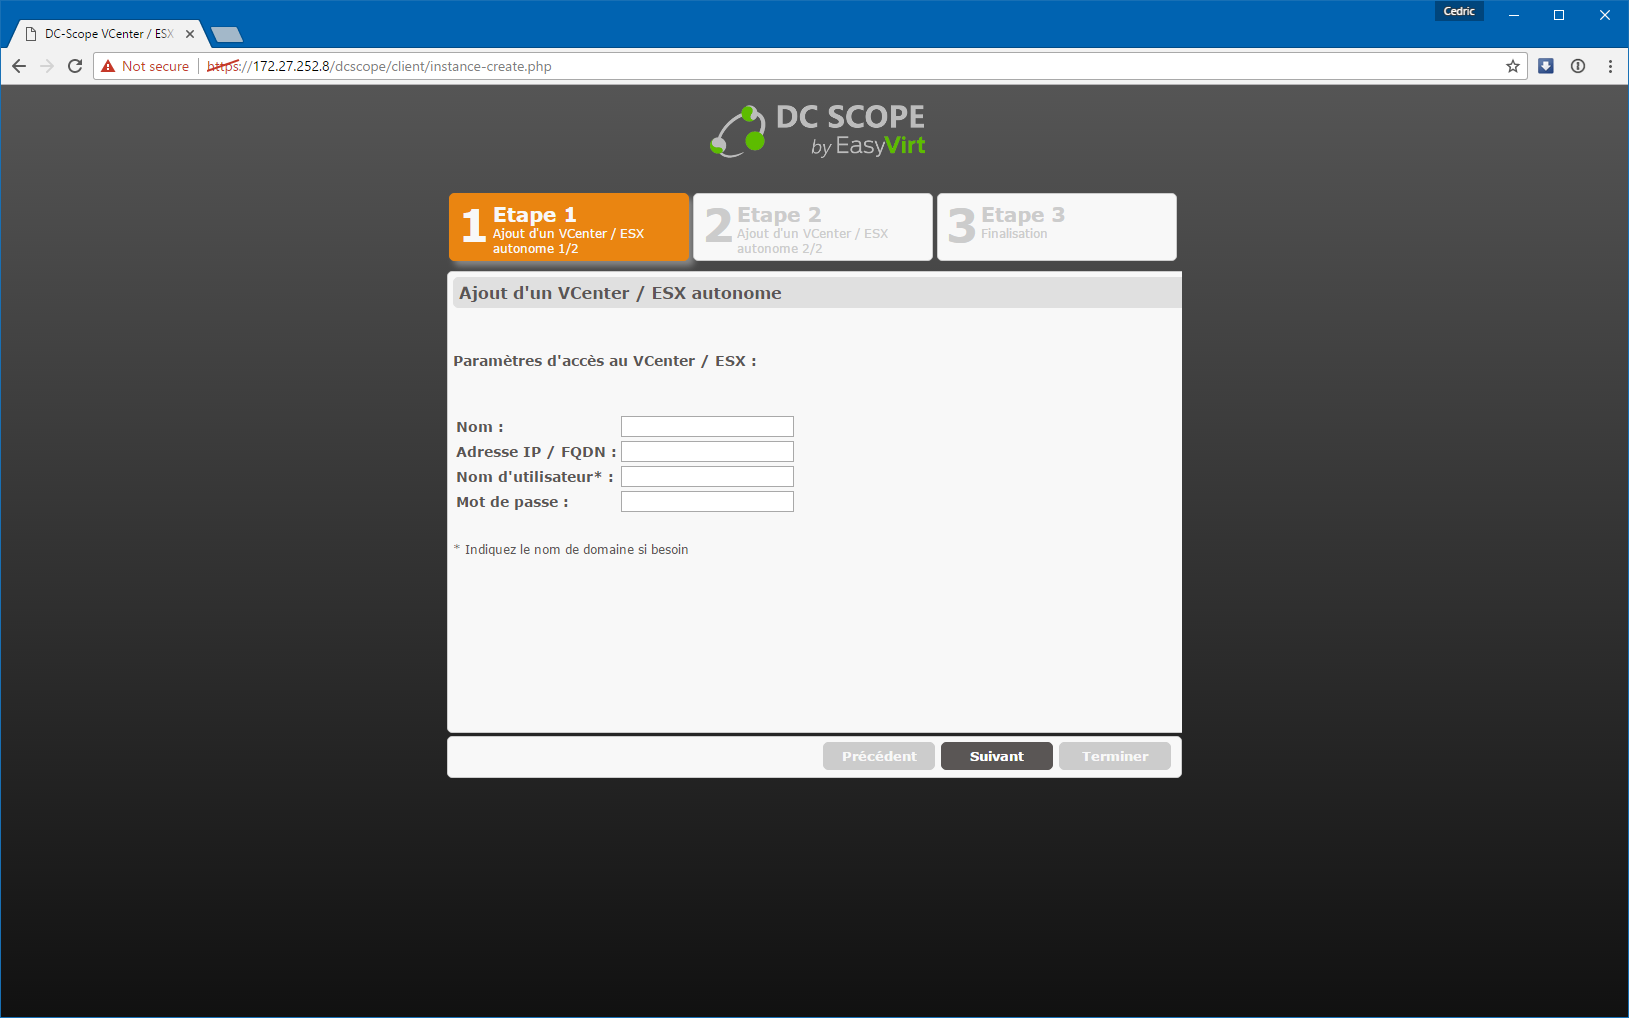Click the DC Scope EasyVirt logo
1629x1018 pixels.
click(x=817, y=131)
